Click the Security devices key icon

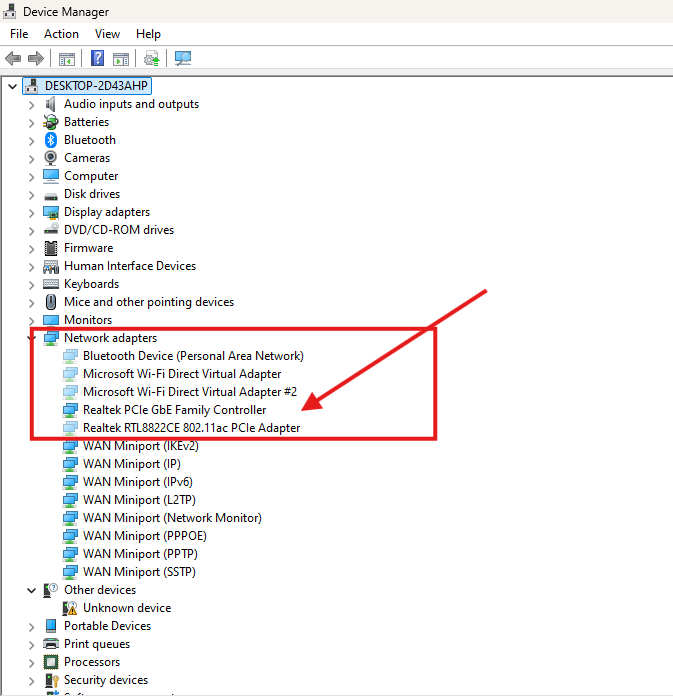tap(51, 680)
